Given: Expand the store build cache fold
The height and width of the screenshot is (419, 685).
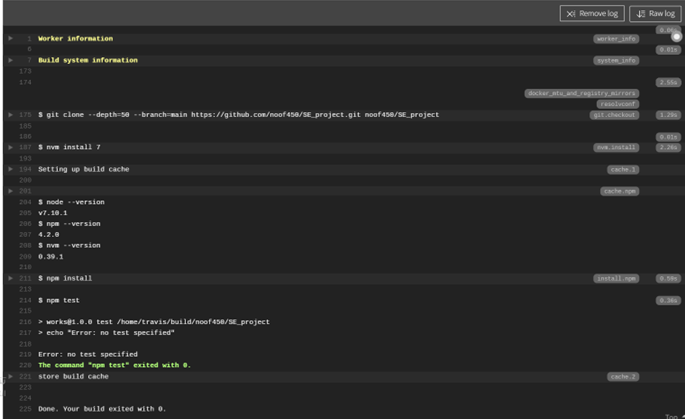Looking at the screenshot, I should coord(10,377).
